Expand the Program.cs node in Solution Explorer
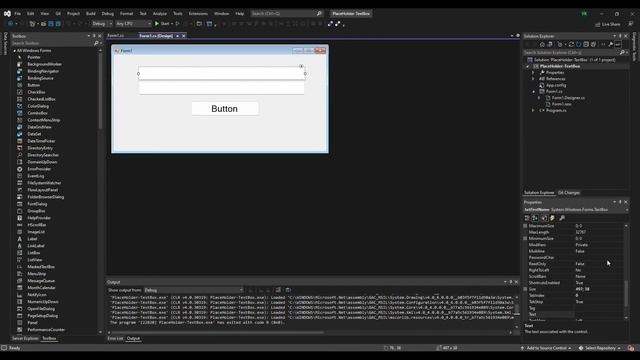Viewport: 640px width, 360px height. (533, 110)
